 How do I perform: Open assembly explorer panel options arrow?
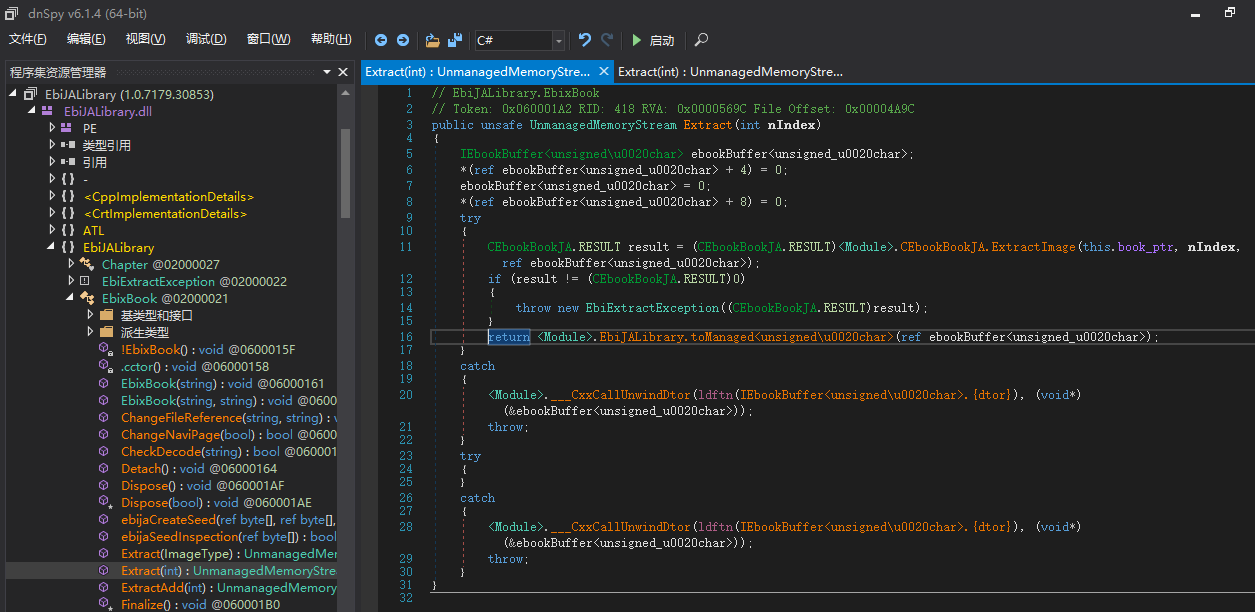pos(327,72)
